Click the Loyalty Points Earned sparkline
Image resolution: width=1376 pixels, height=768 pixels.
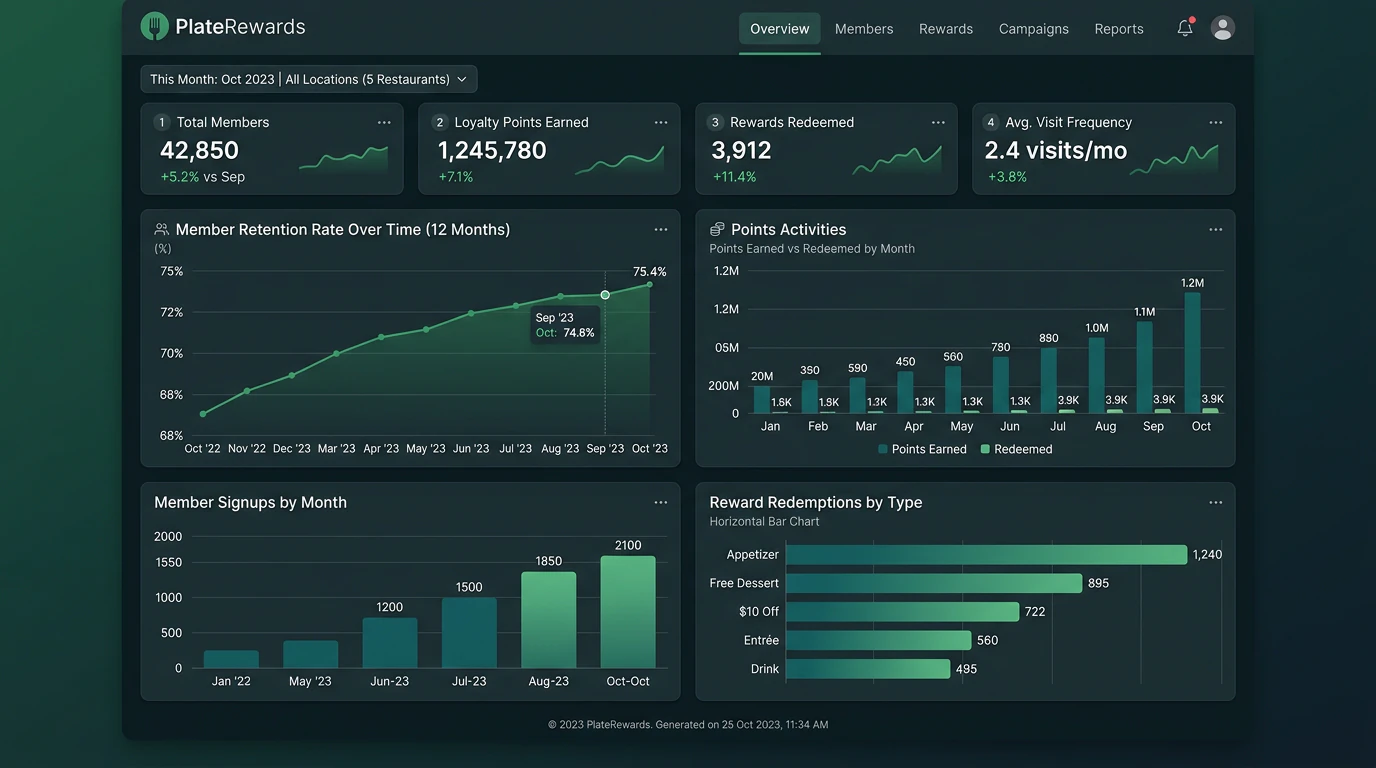point(620,160)
